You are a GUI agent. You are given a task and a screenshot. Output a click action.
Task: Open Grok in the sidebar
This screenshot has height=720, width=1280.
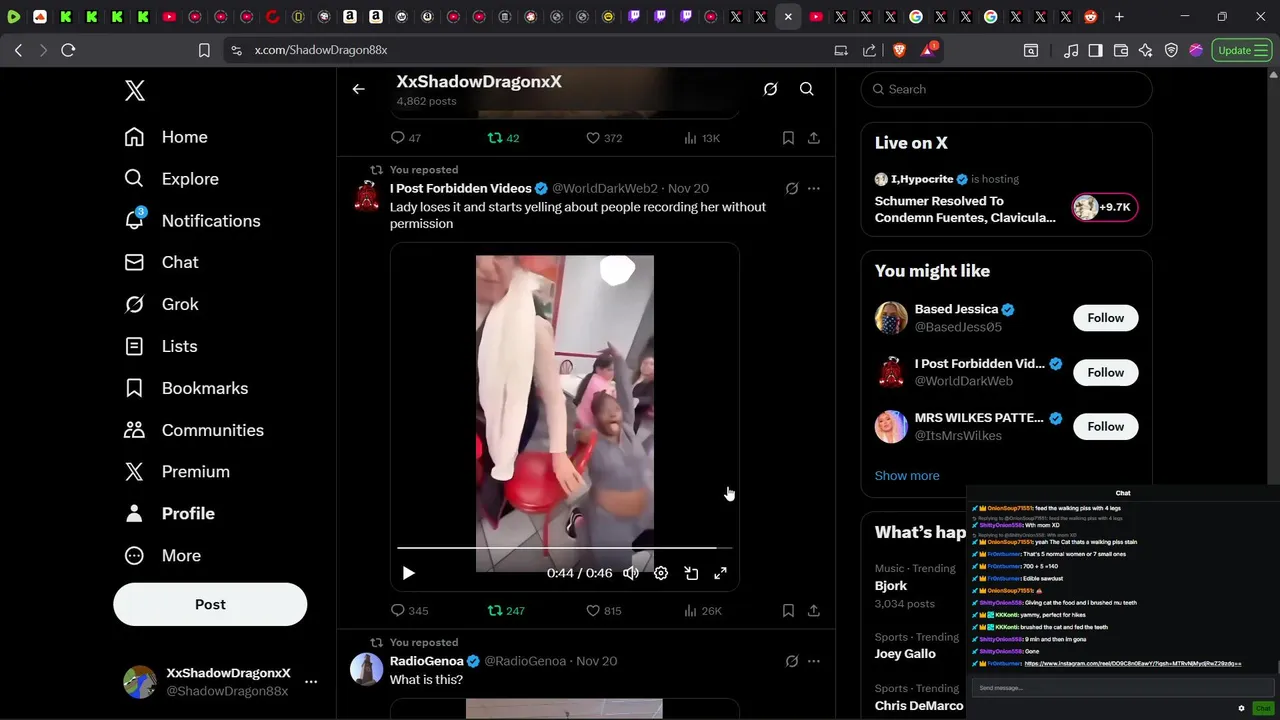point(161,304)
